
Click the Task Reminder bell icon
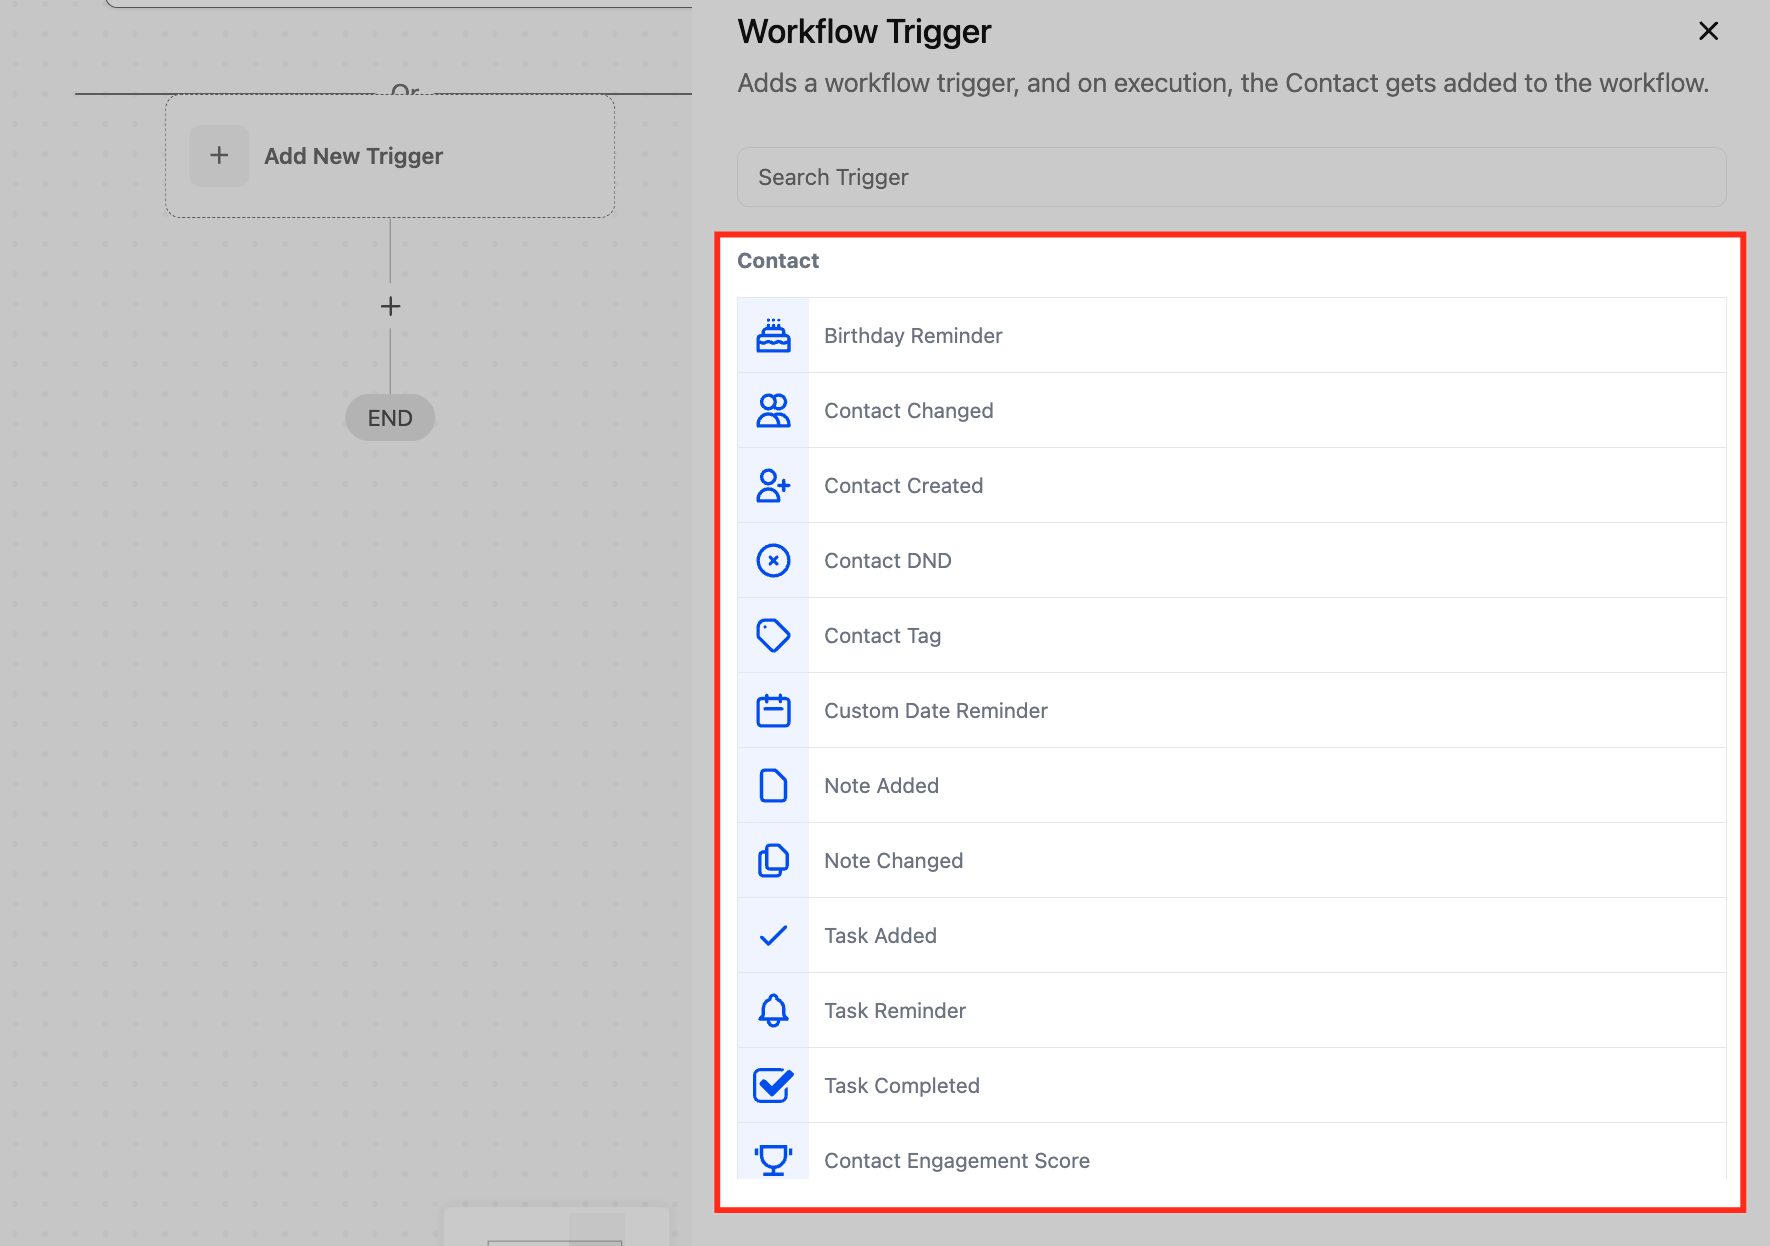pyautogui.click(x=773, y=1011)
